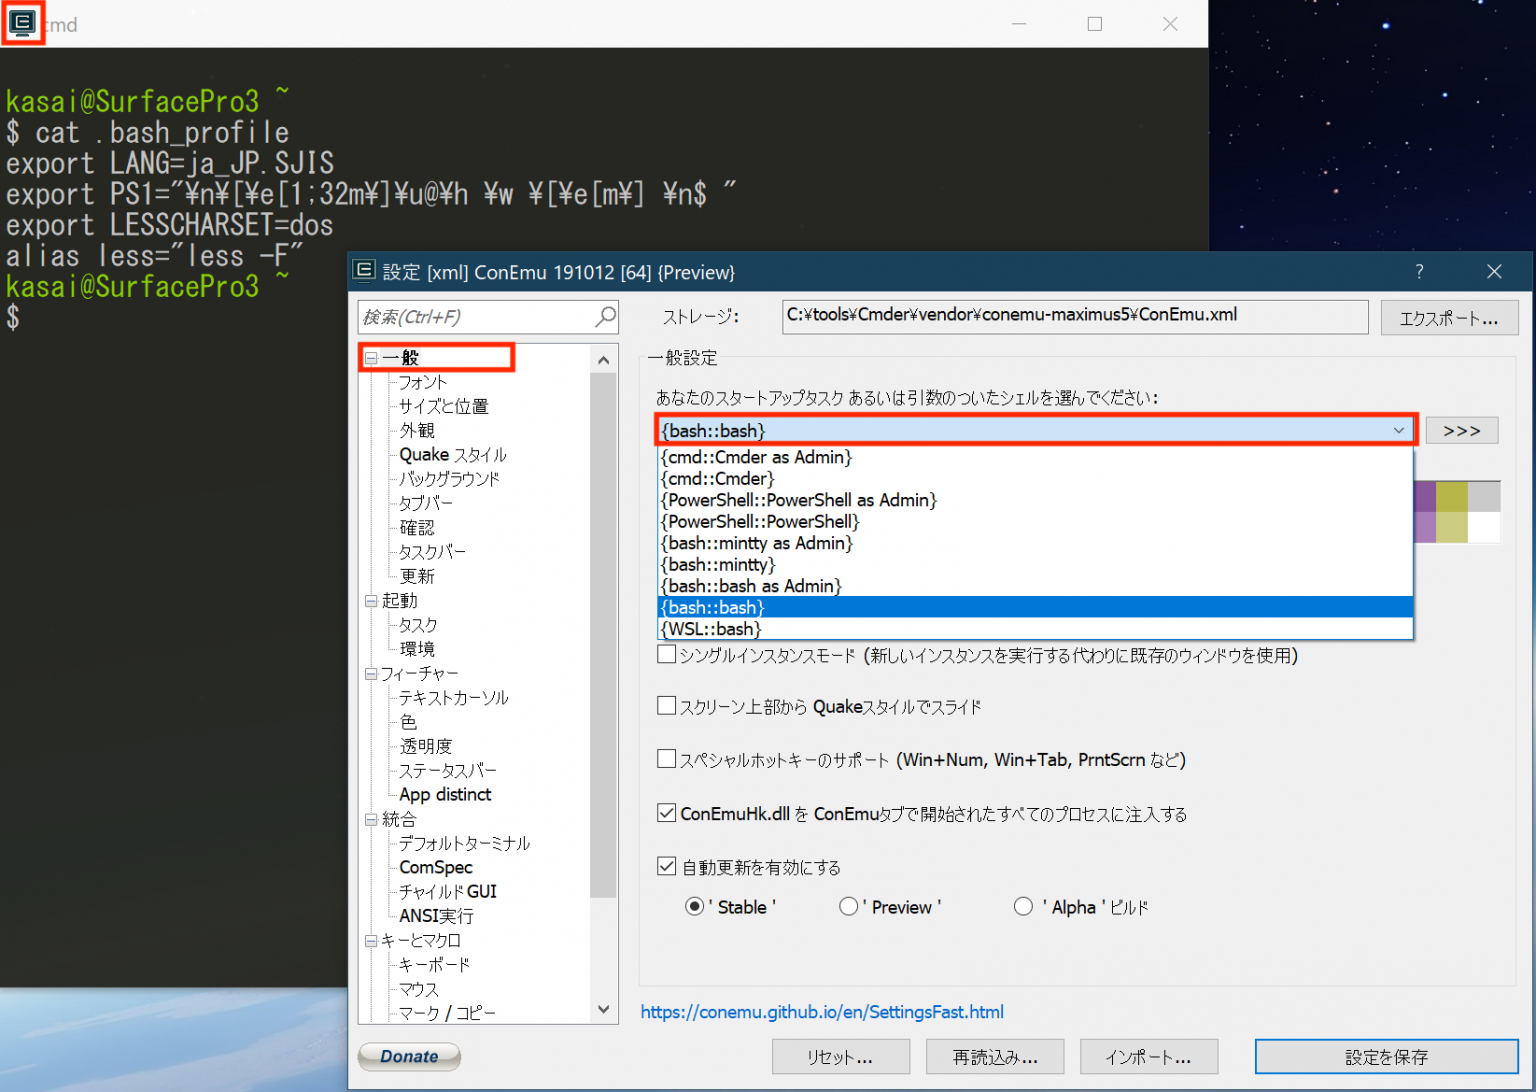Screen dimensions: 1536x1092
Task: Click the 設定を保存 button
Action: pos(1386,1056)
